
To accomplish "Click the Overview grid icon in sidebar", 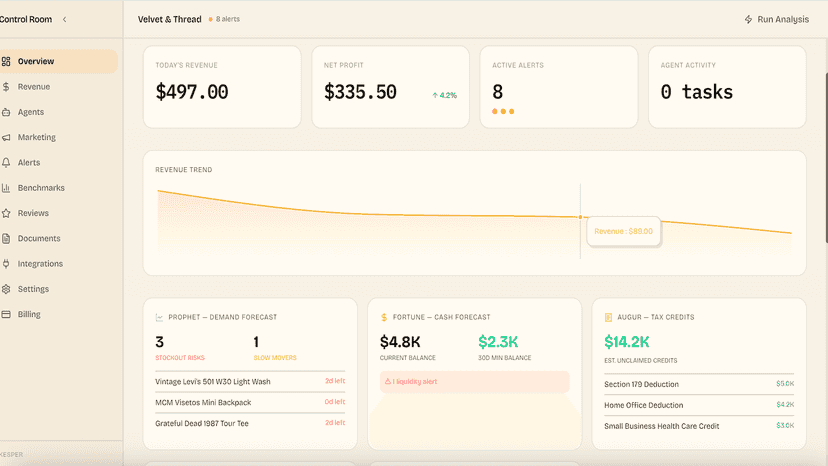I will pos(6,61).
